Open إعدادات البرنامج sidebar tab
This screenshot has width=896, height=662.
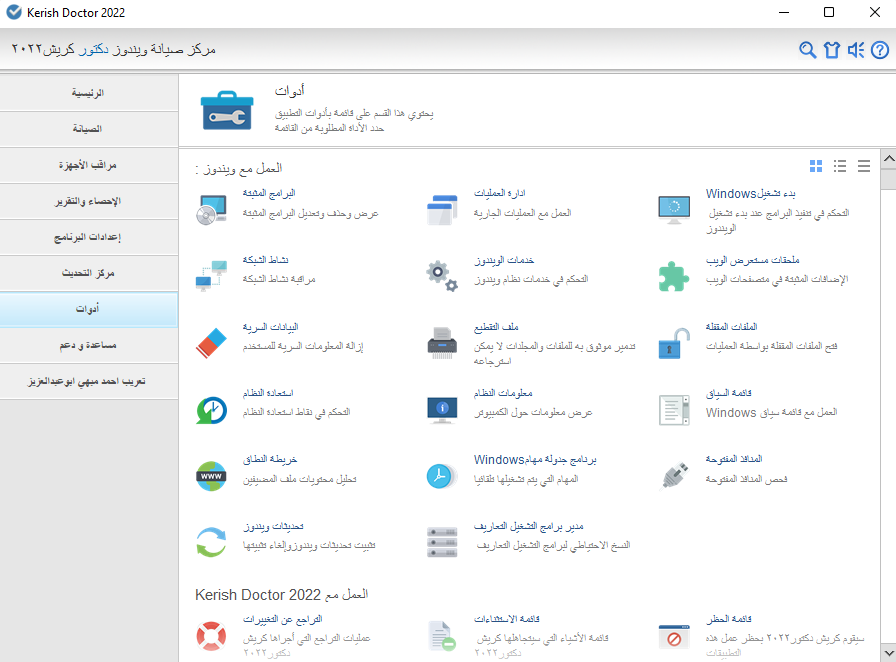coord(89,237)
